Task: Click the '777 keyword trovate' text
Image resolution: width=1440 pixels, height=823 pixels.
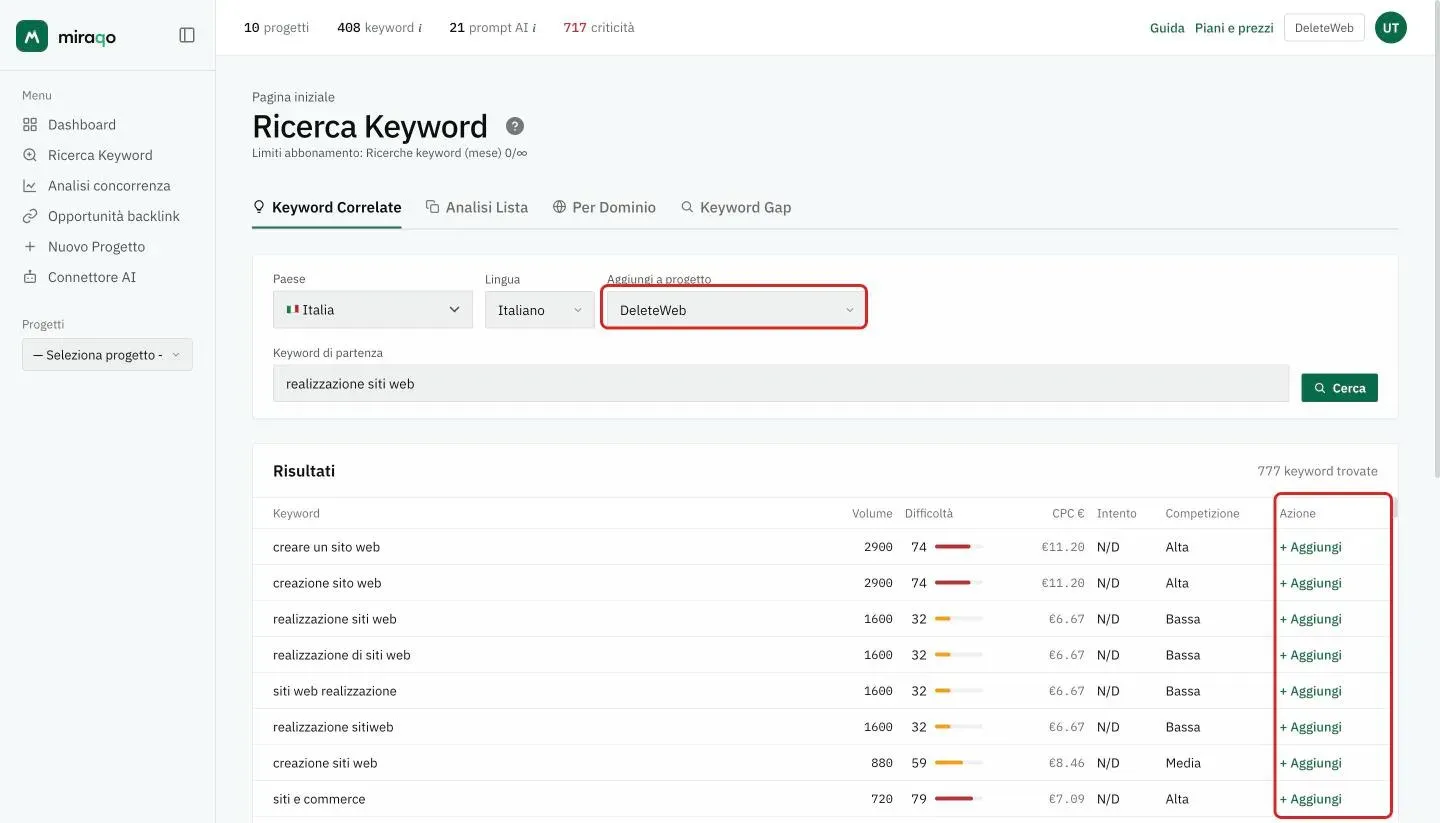Action: (x=1318, y=471)
